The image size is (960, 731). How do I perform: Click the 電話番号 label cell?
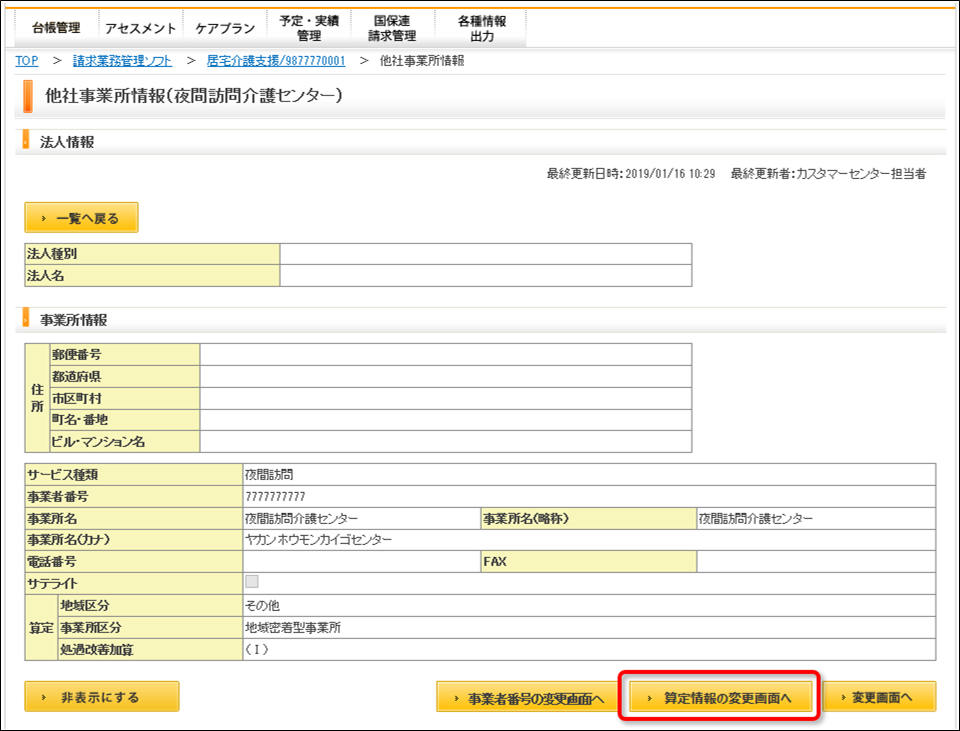(x=133, y=561)
